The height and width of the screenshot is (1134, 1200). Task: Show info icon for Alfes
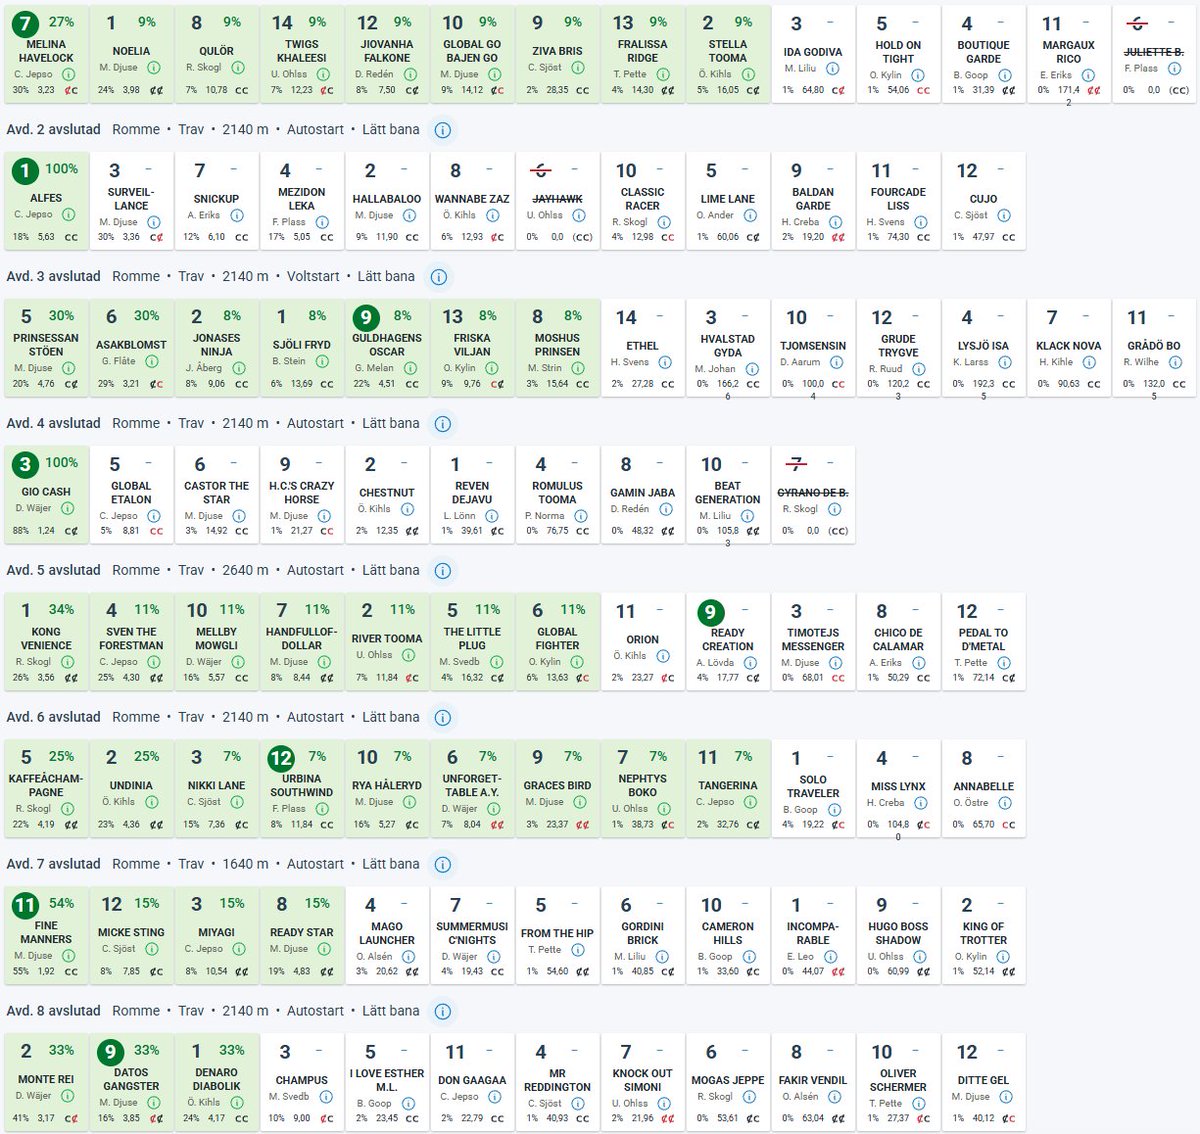click(x=69, y=215)
